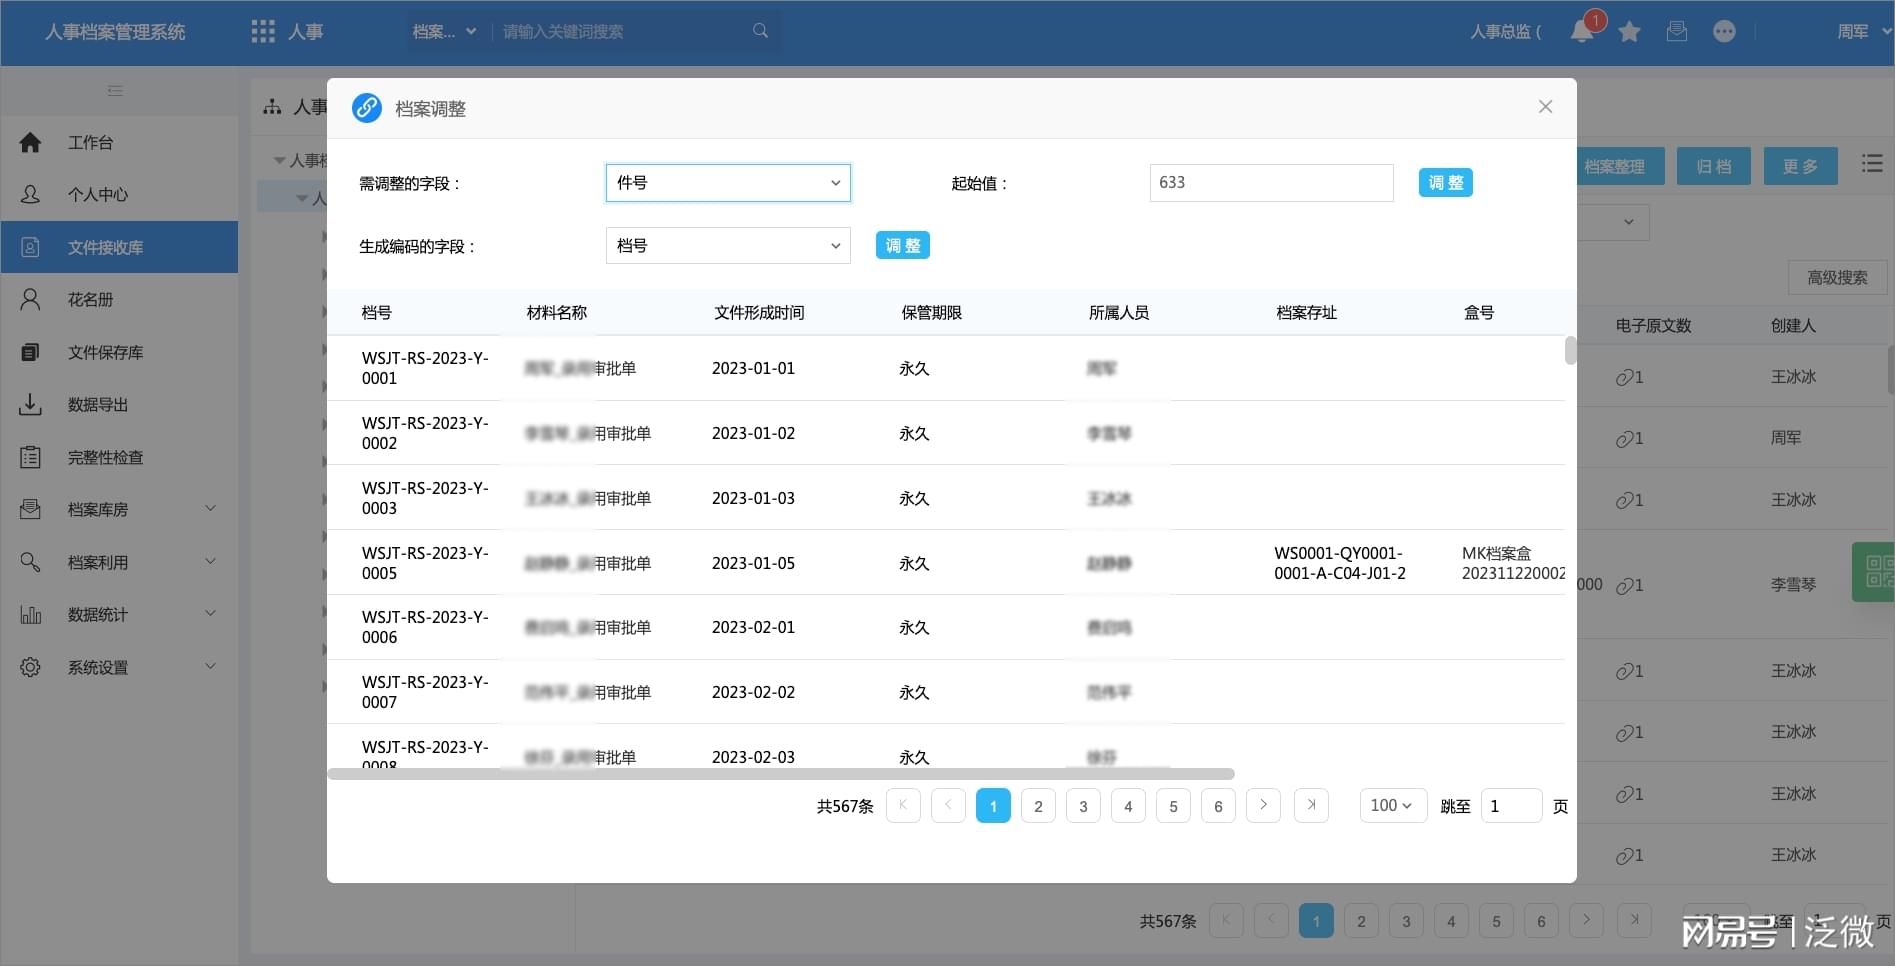Click the 跳至 page number input

[1511, 806]
